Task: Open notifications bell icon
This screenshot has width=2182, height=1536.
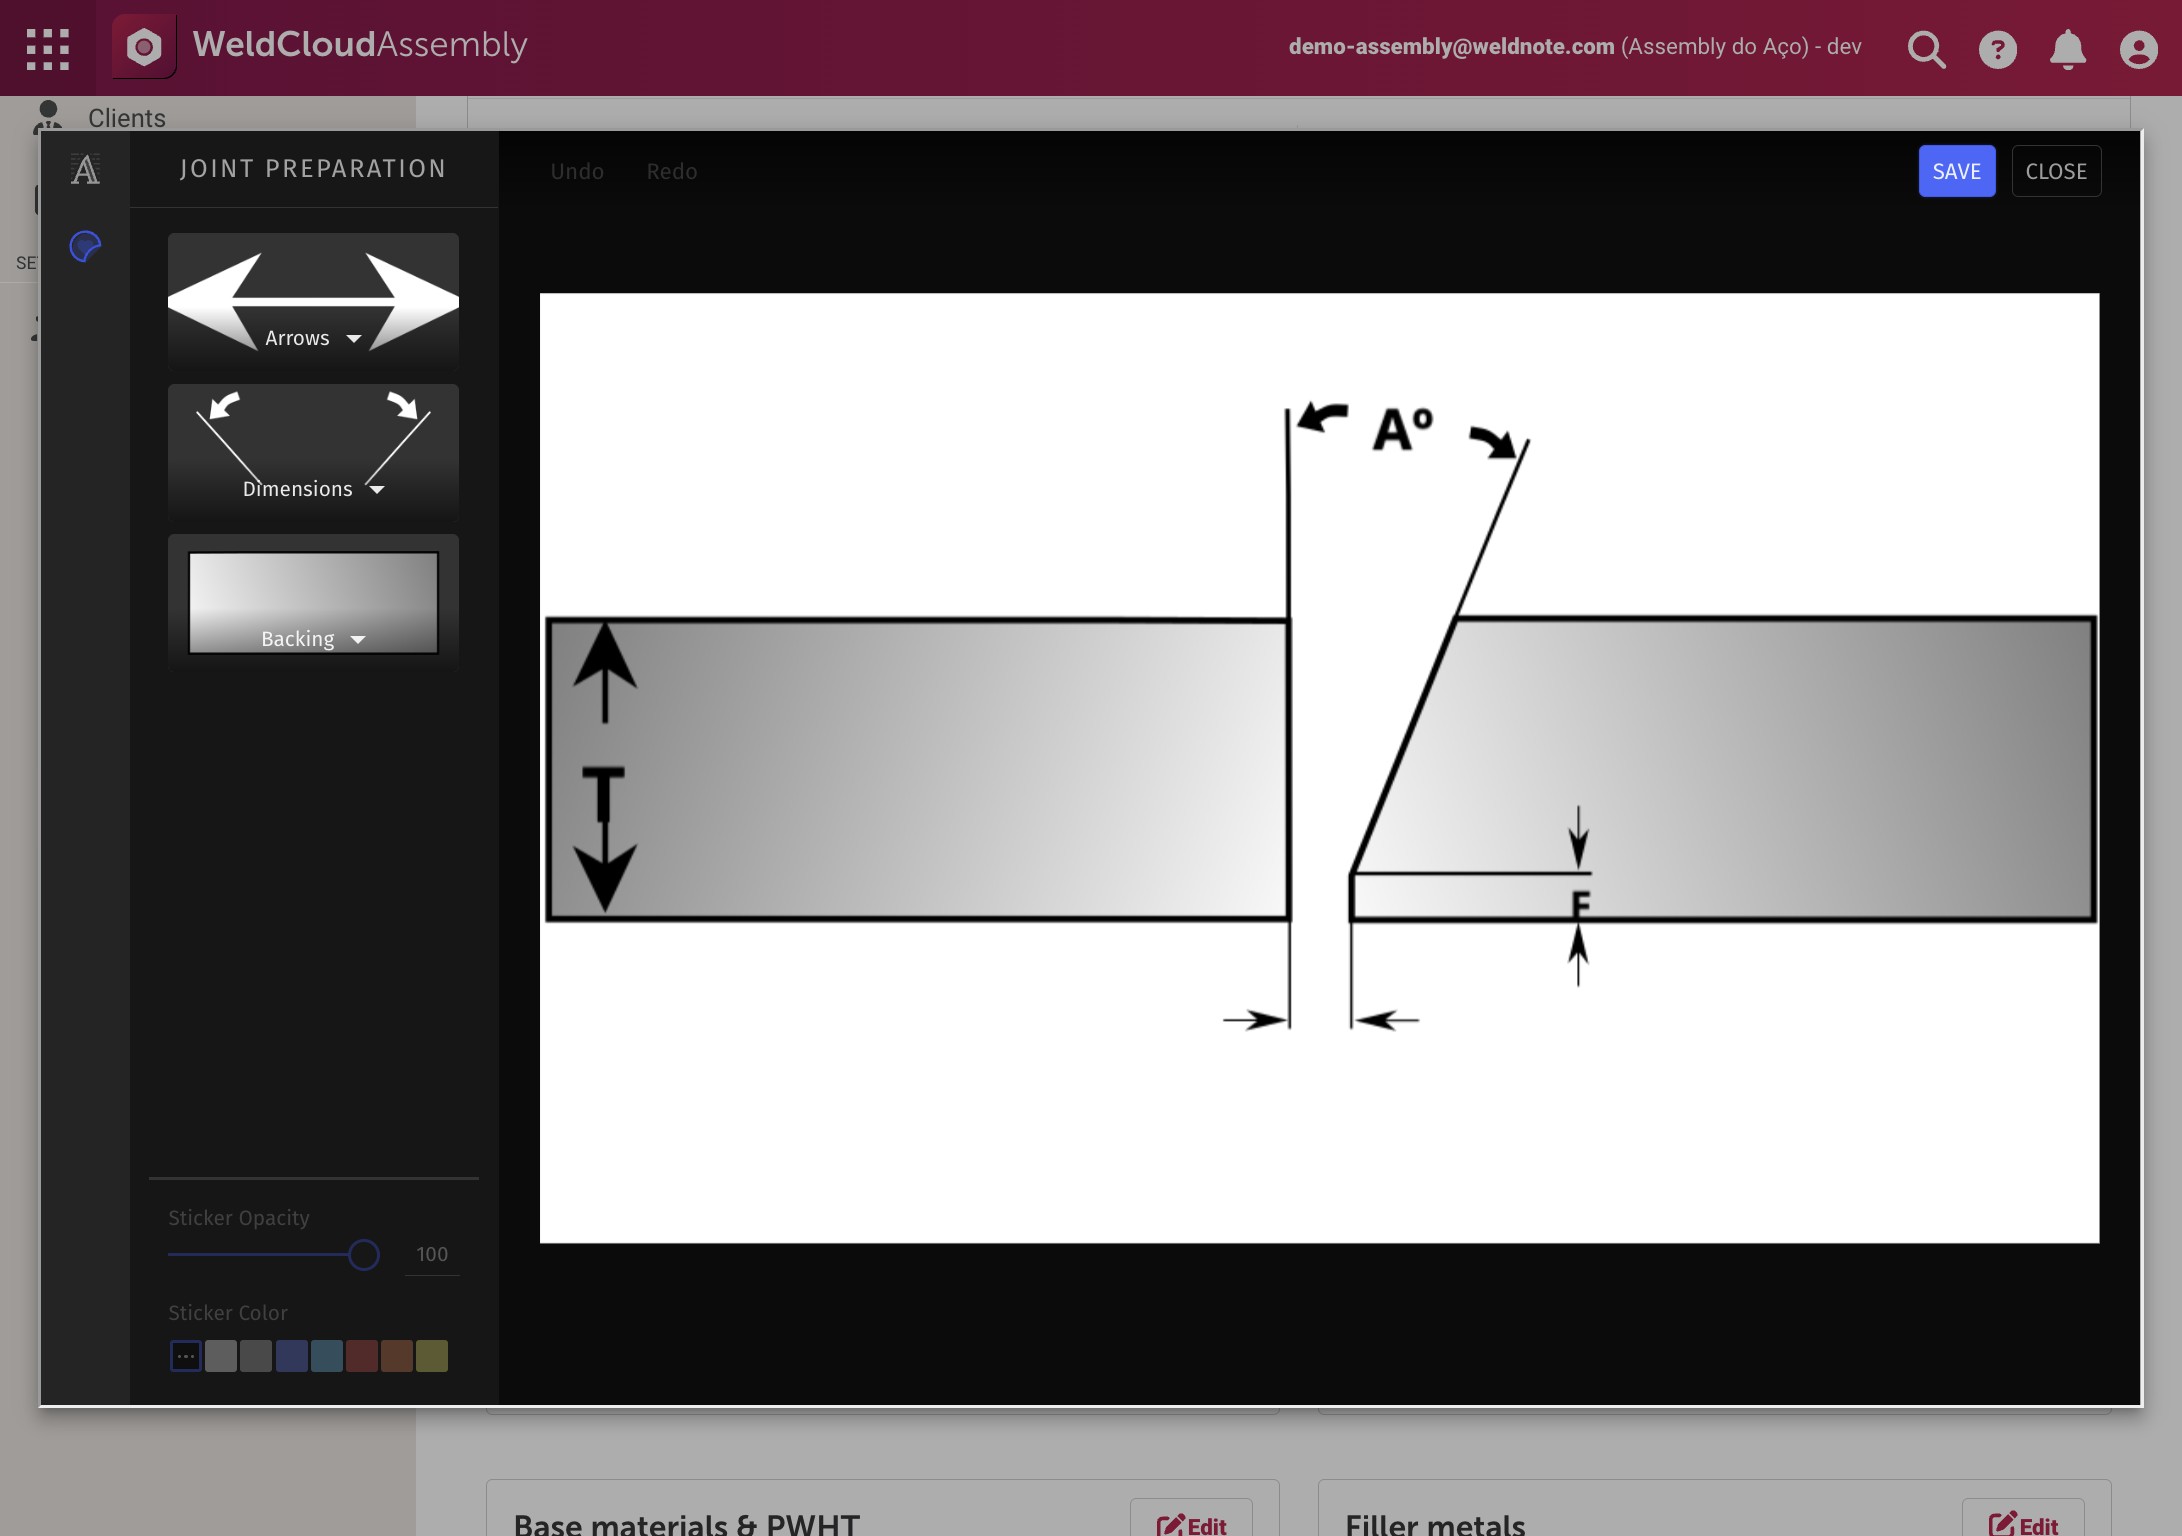Action: tap(2067, 49)
